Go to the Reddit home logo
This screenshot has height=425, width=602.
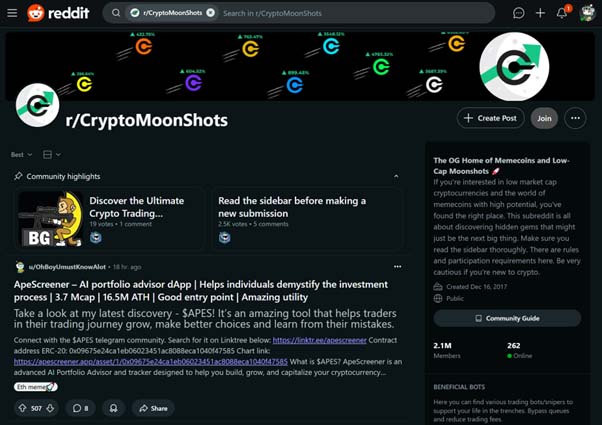[x=58, y=13]
